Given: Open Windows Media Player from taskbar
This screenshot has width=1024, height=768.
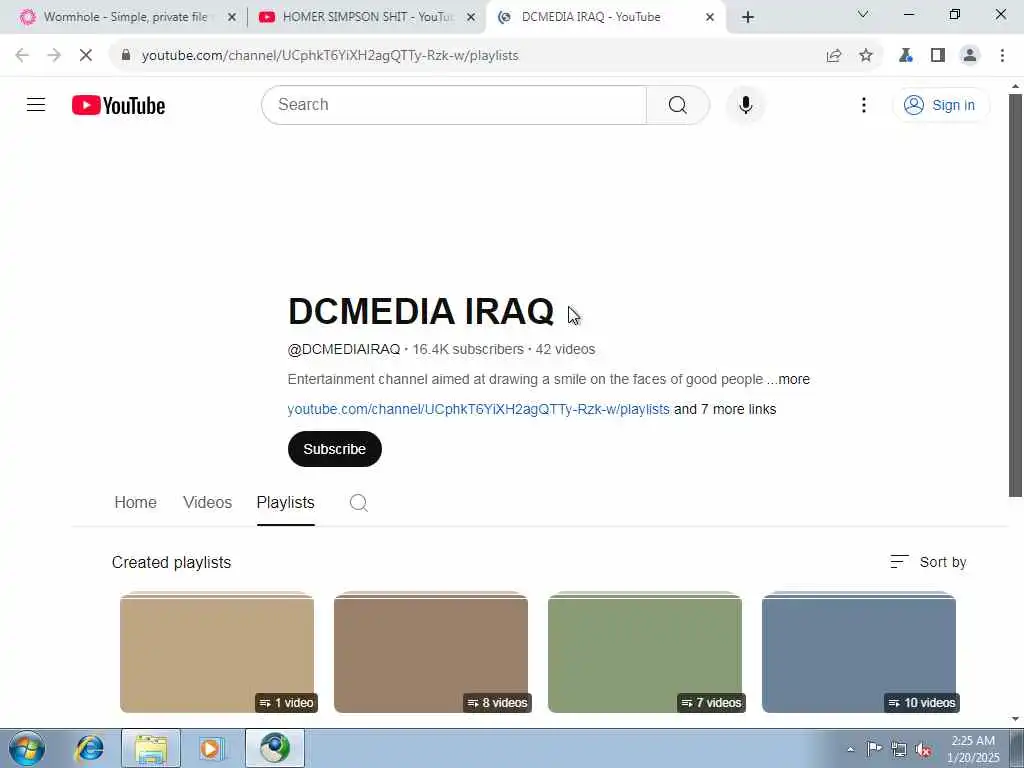Looking at the screenshot, I should (211, 748).
